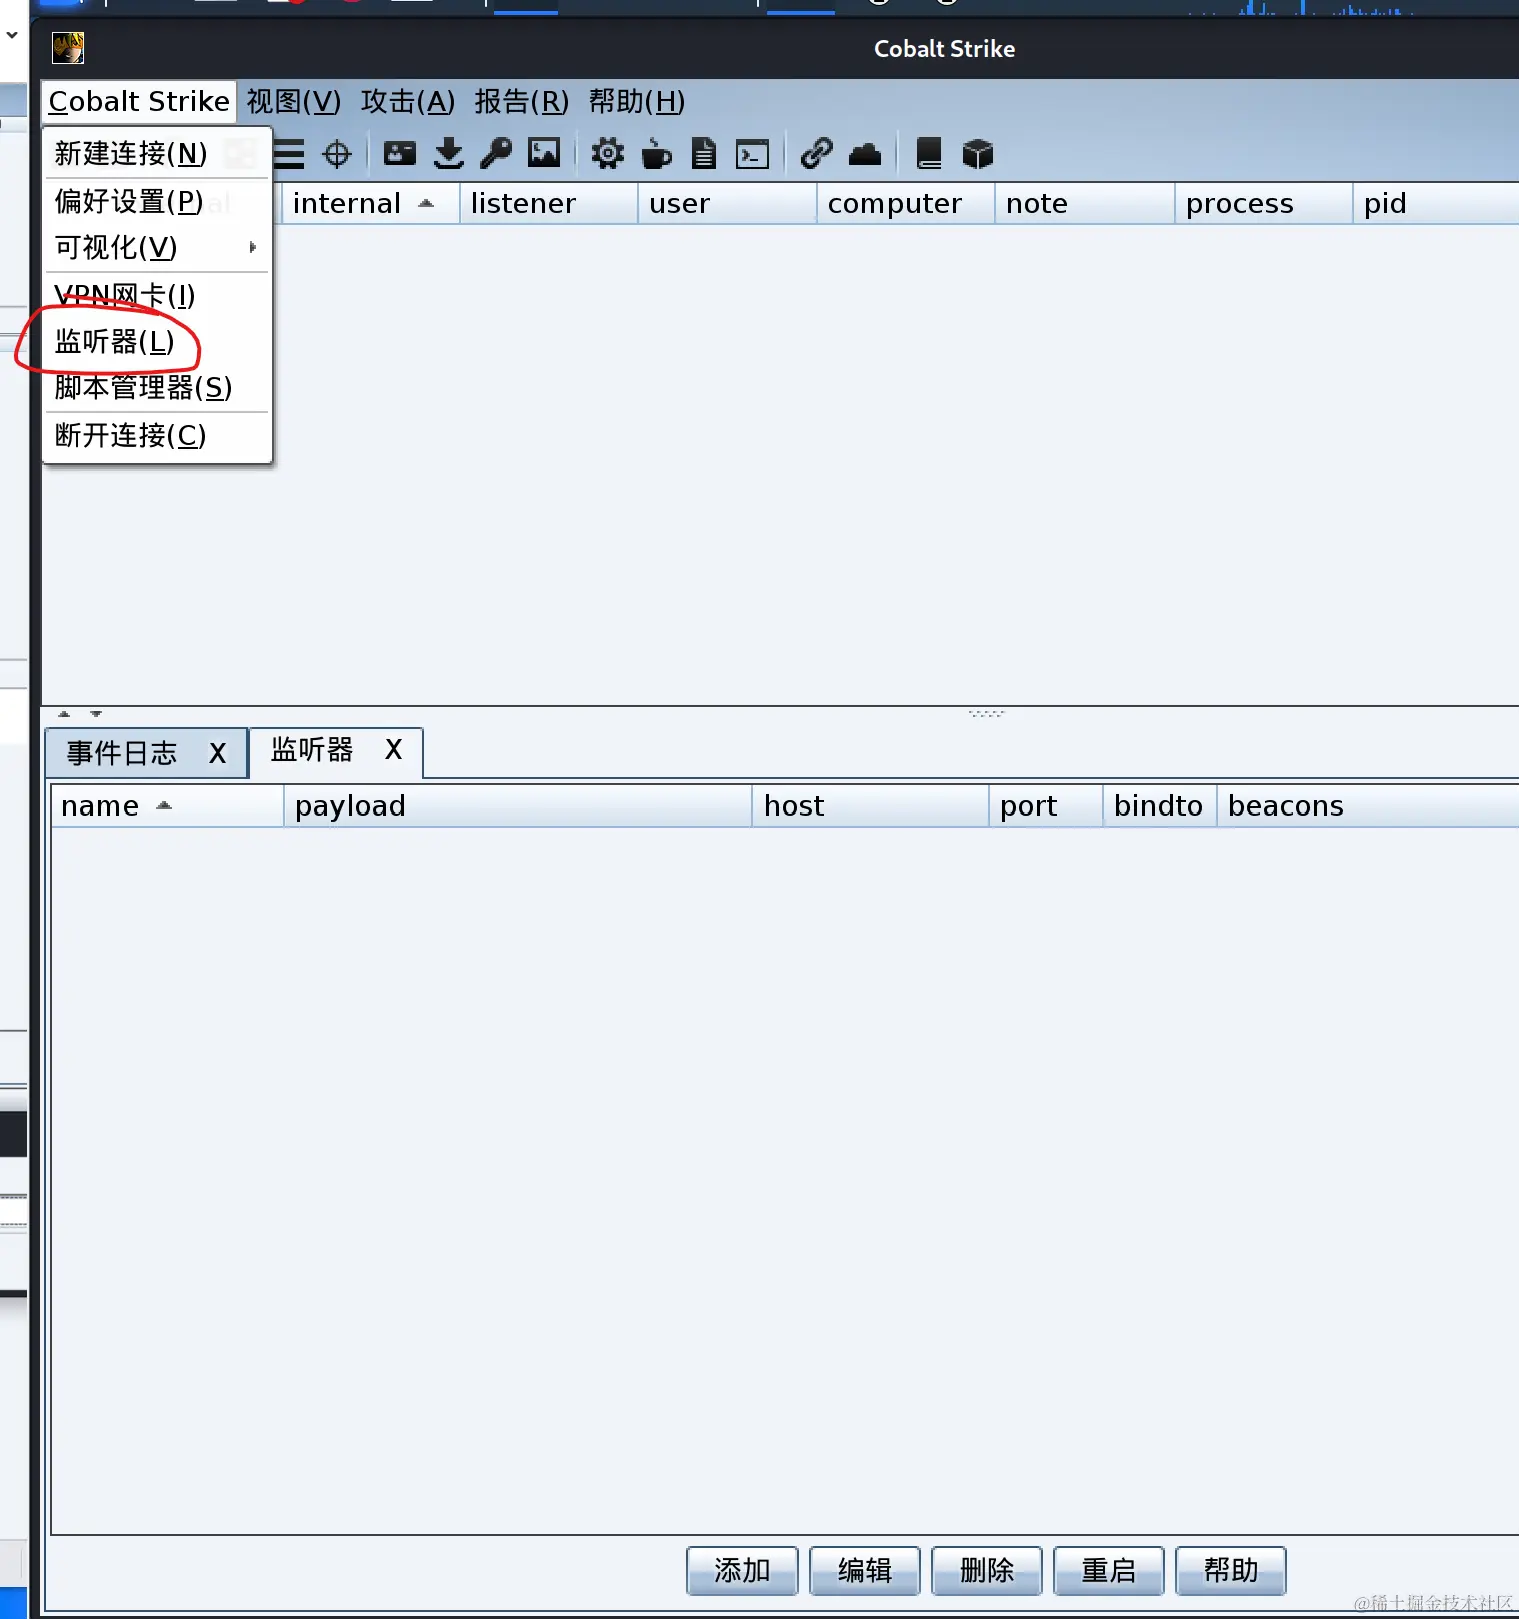1520x1620 pixels.
Task: Sort listeners by name column
Action: coord(168,806)
